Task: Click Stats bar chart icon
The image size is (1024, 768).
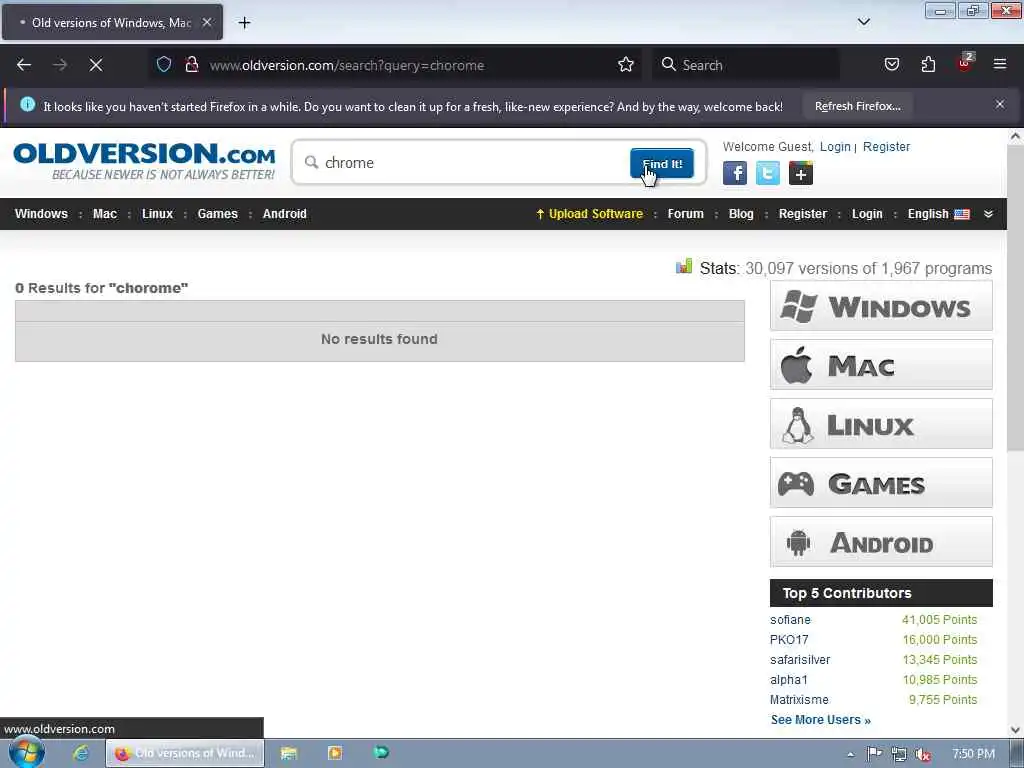Action: click(x=684, y=266)
